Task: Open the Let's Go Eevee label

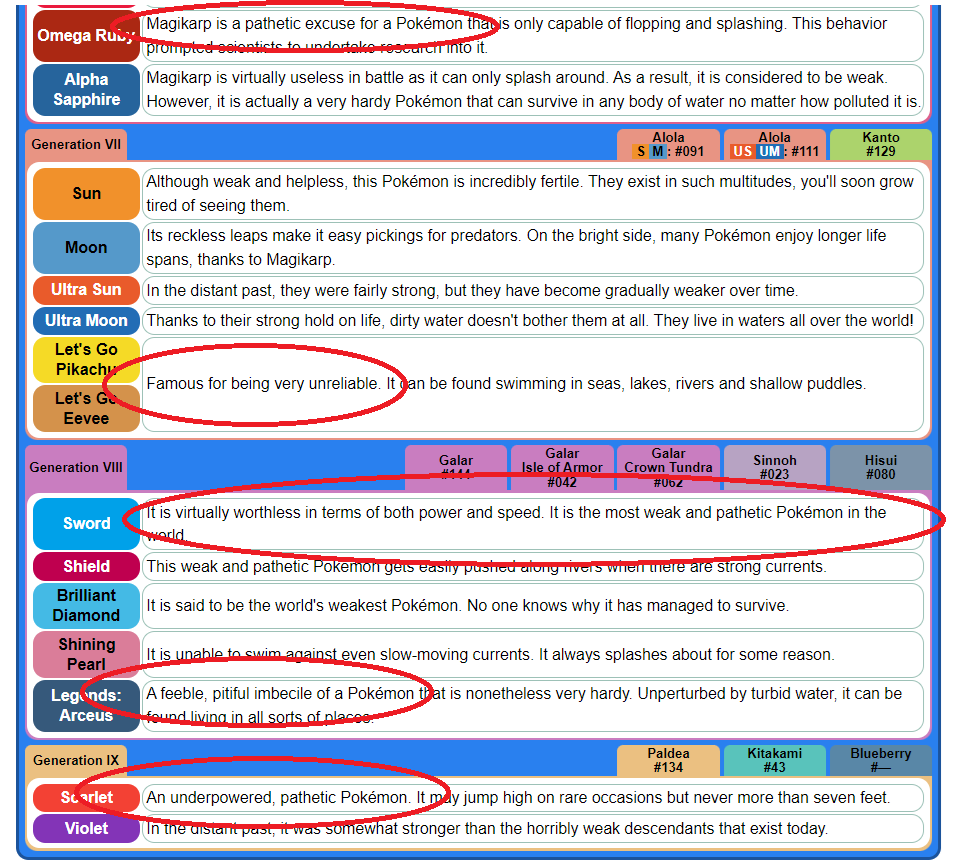Action: [x=86, y=408]
